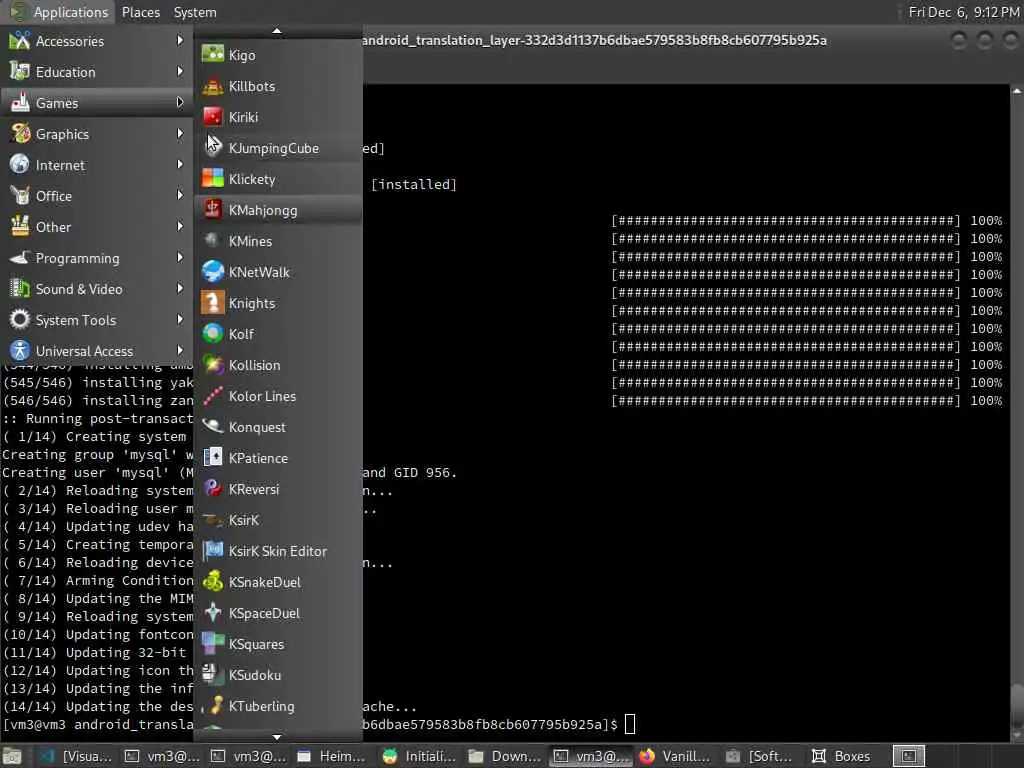Open Kolor Lines game
Screen dimensions: 1024x768
pos(278,396)
